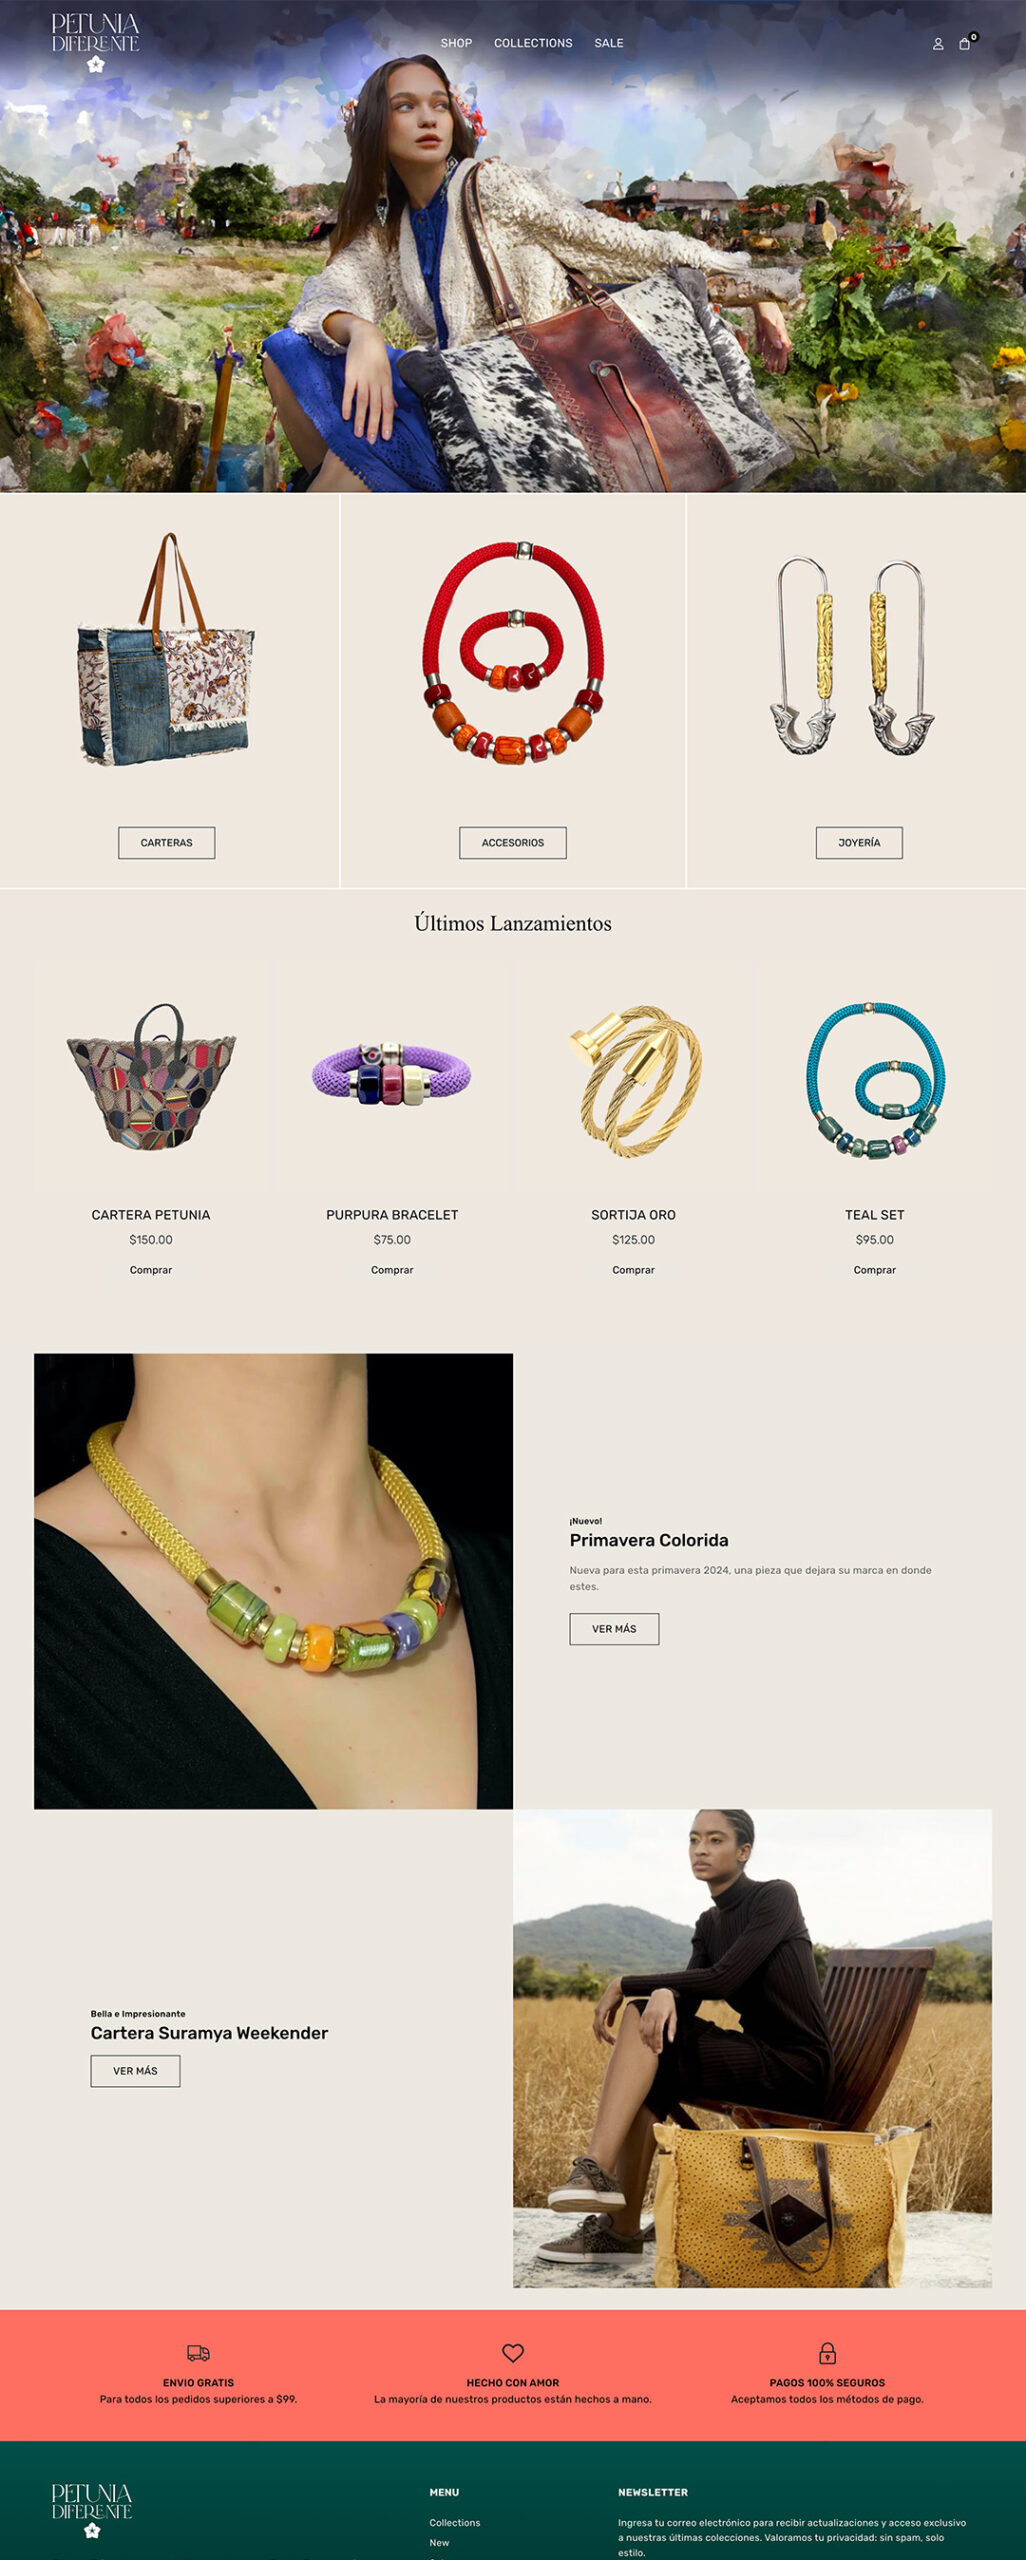Screen dimensions: 1026x2560
Task: Click the Petunia Diferente footer logo
Action: (x=92, y=2510)
